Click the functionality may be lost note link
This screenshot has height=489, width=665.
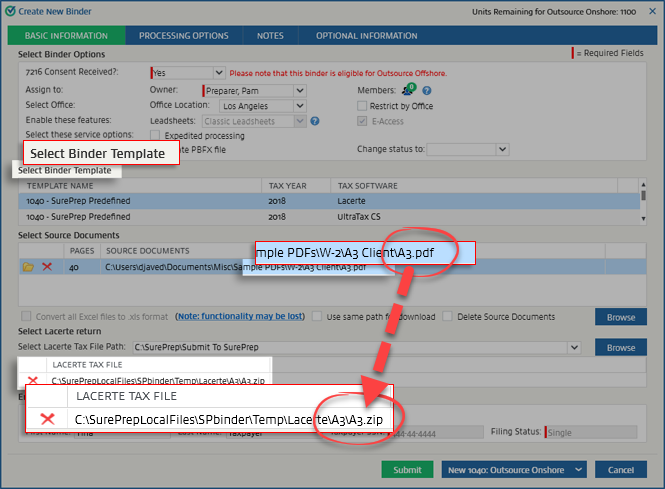pyautogui.click(x=240, y=317)
